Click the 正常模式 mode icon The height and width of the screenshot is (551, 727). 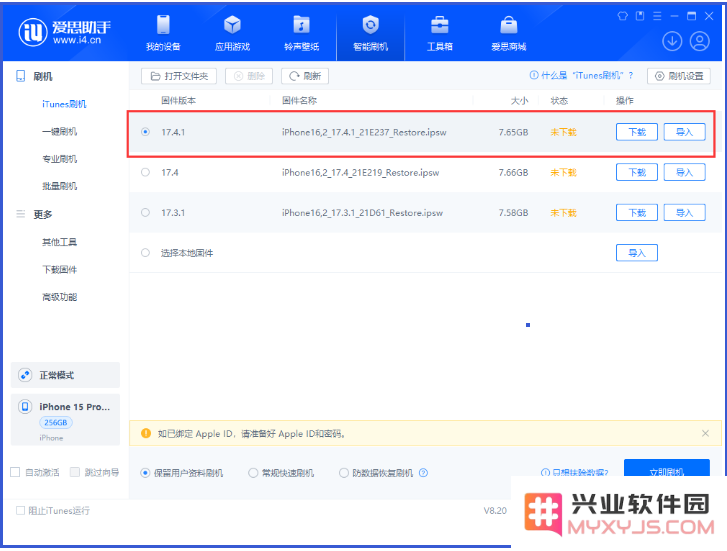point(25,375)
